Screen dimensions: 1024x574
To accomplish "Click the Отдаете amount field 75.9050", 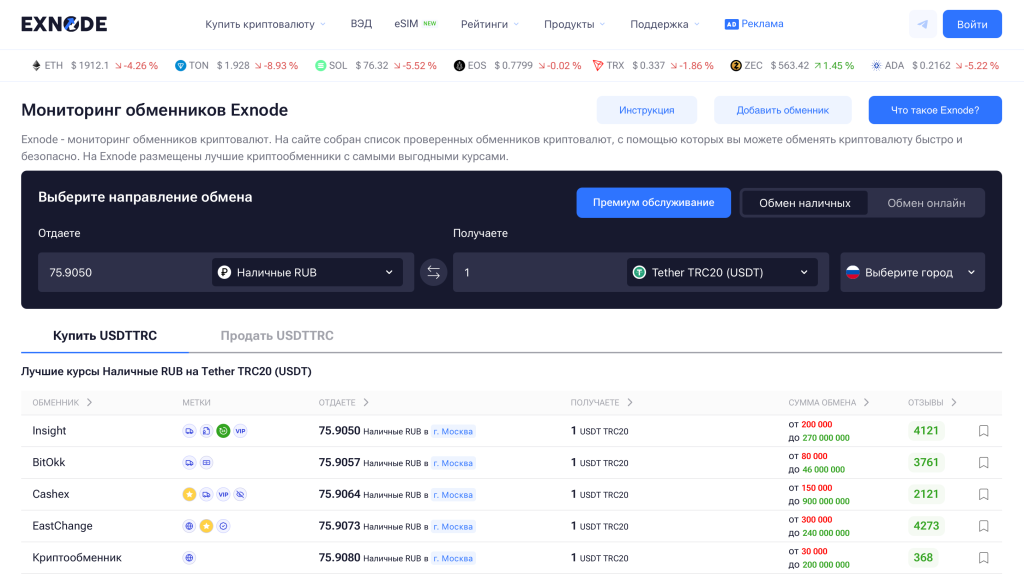I will point(124,272).
